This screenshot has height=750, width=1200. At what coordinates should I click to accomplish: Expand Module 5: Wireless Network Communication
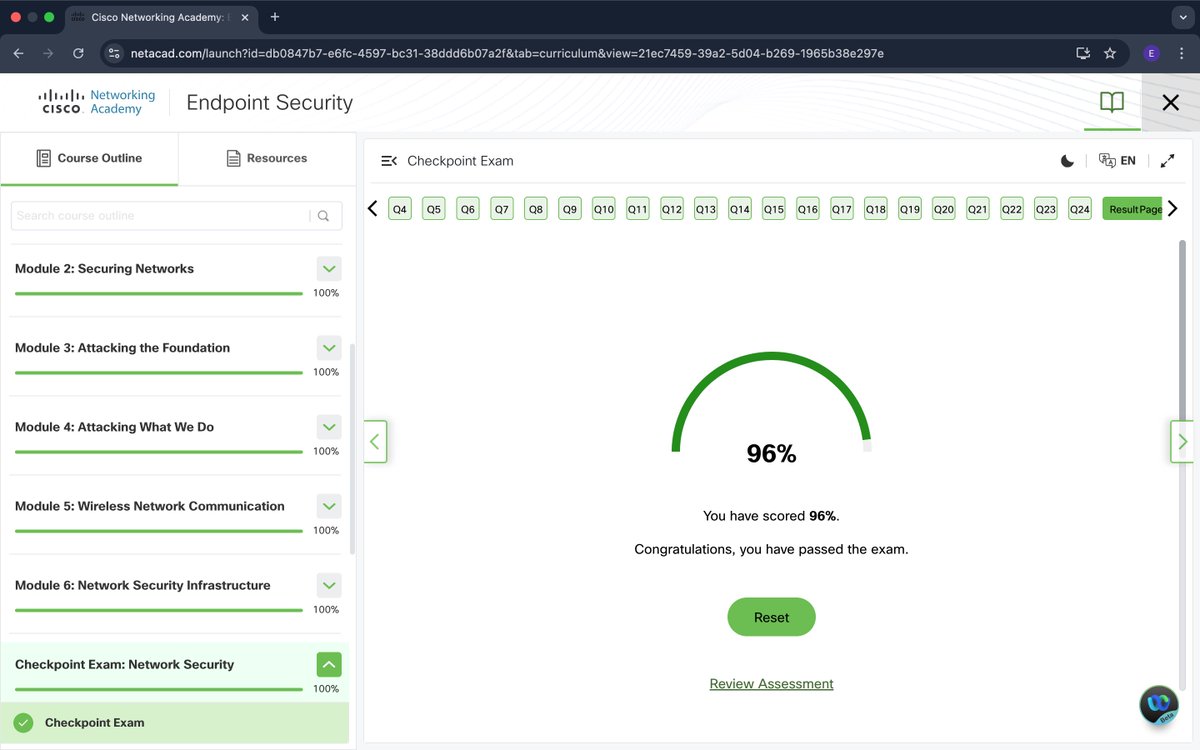[328, 506]
